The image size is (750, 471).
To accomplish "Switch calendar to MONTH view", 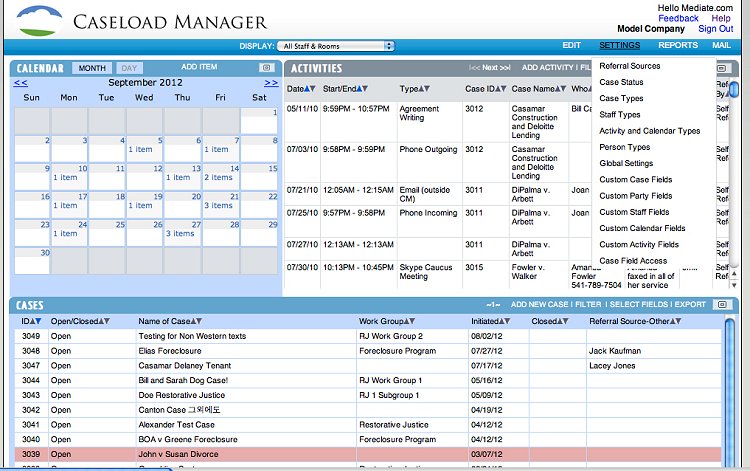I will pyautogui.click(x=92, y=68).
